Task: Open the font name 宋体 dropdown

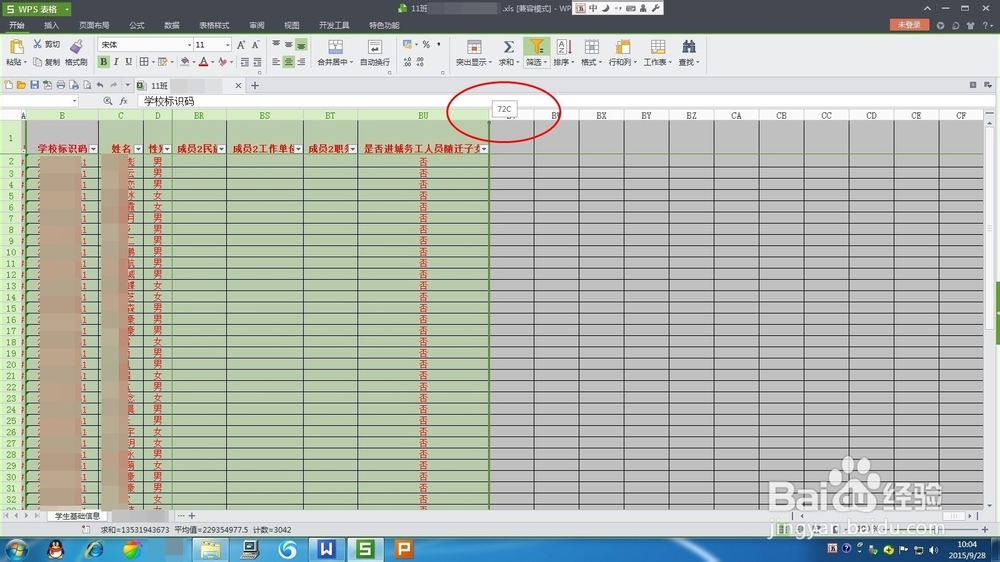Action: [189, 45]
